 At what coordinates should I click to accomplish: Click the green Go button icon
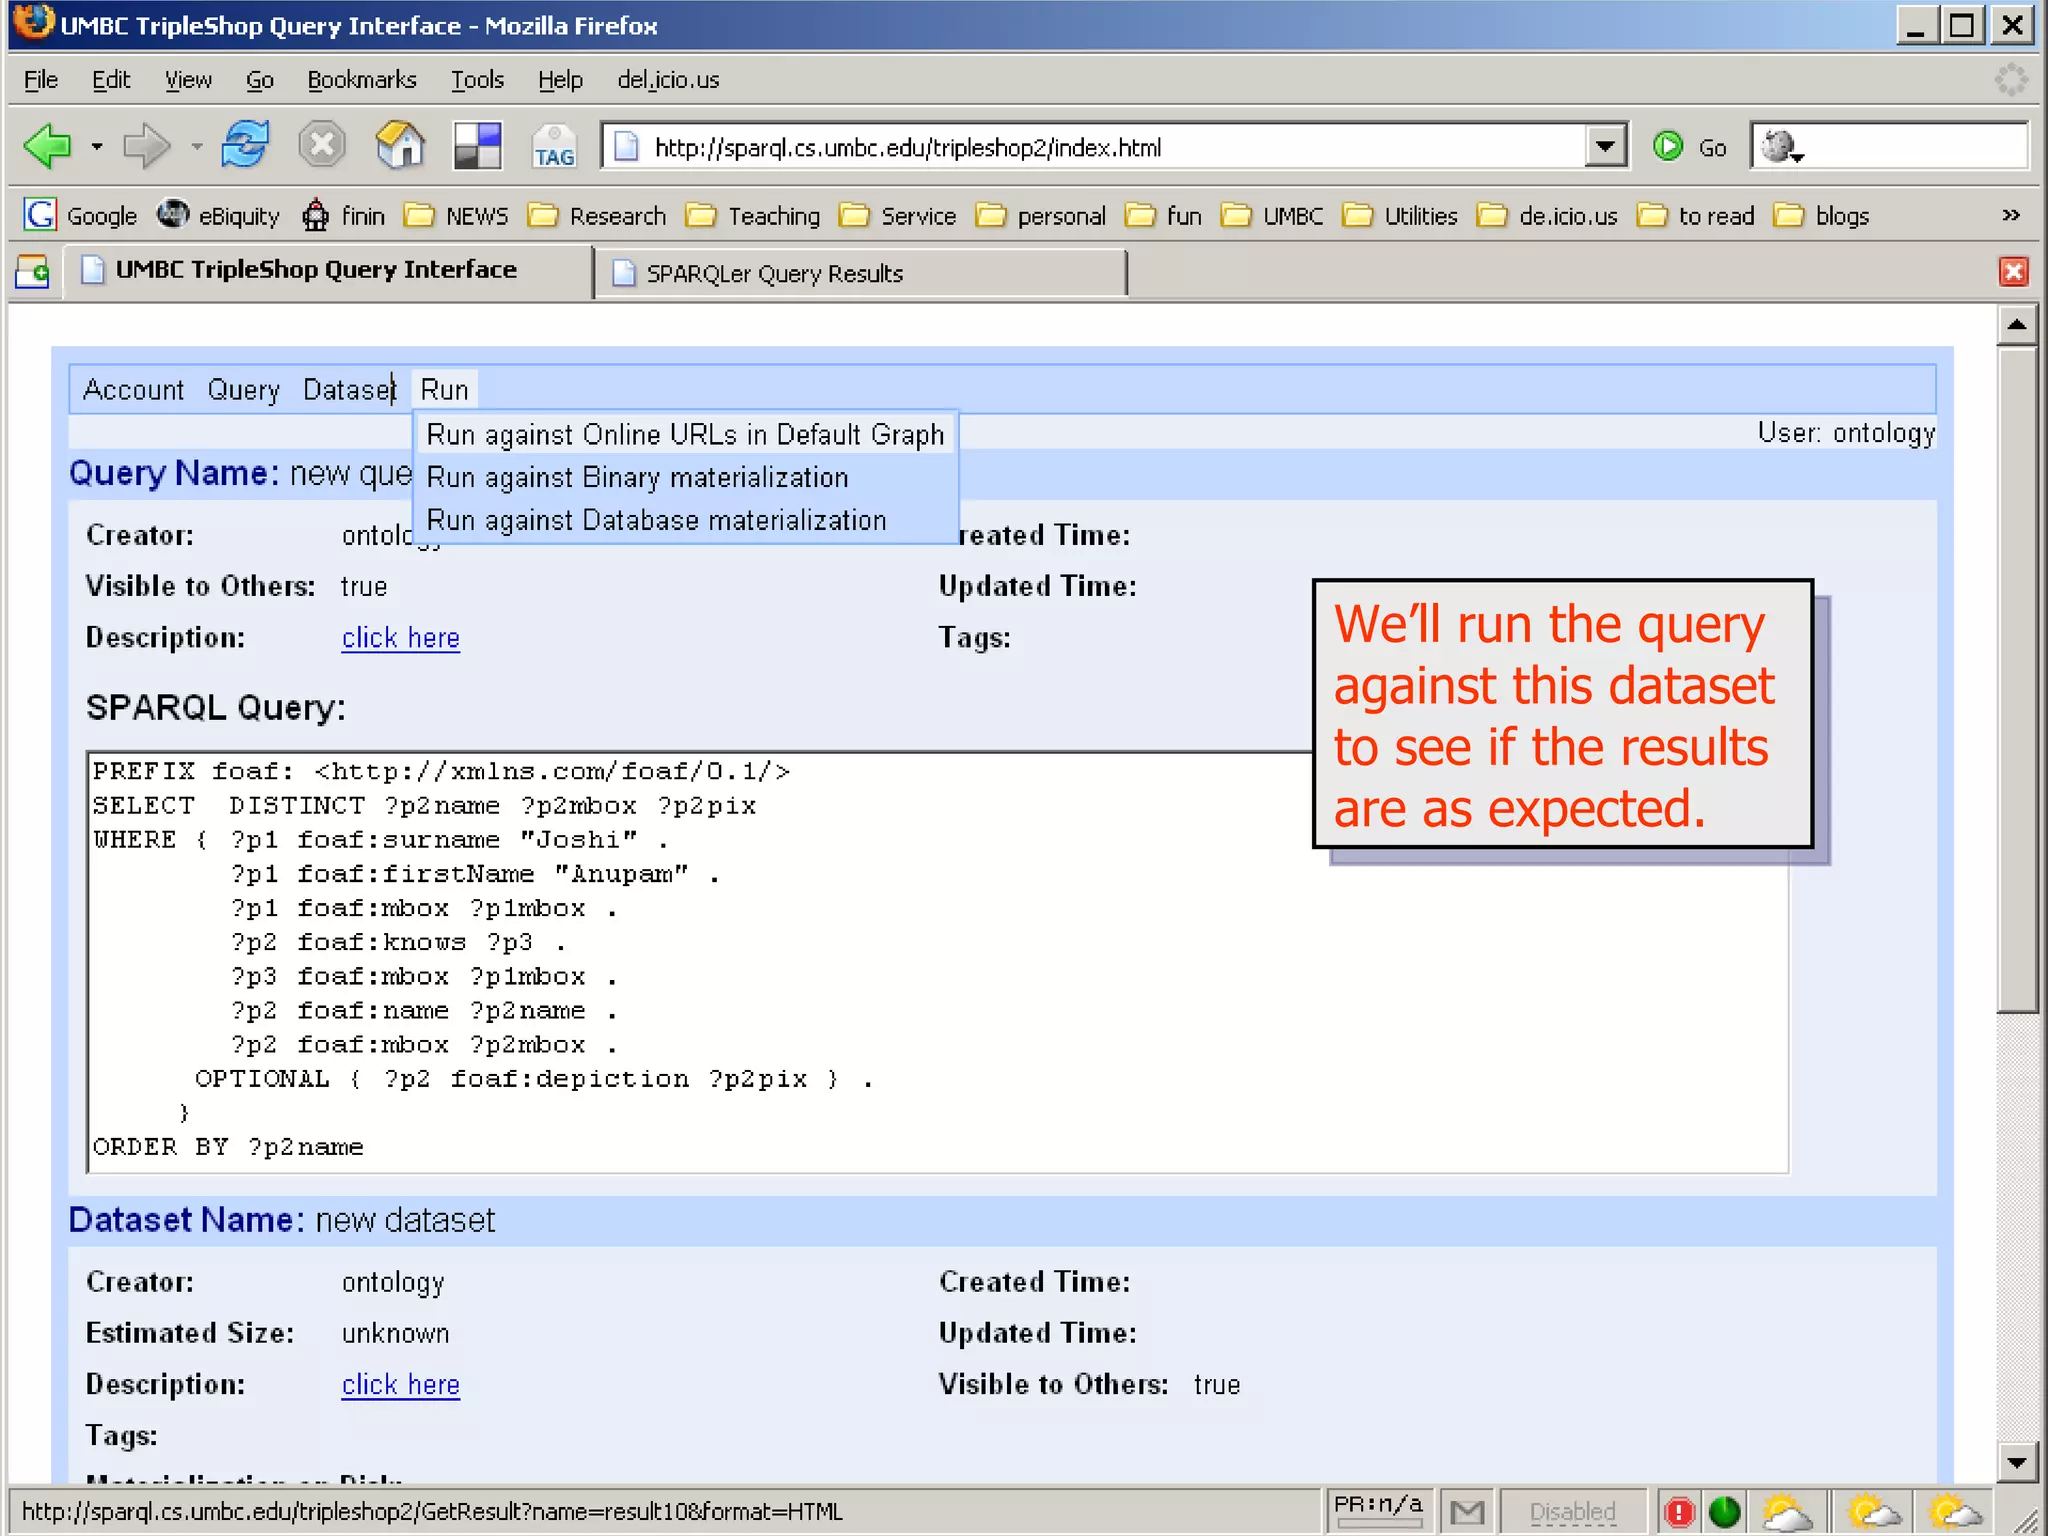click(x=1668, y=147)
